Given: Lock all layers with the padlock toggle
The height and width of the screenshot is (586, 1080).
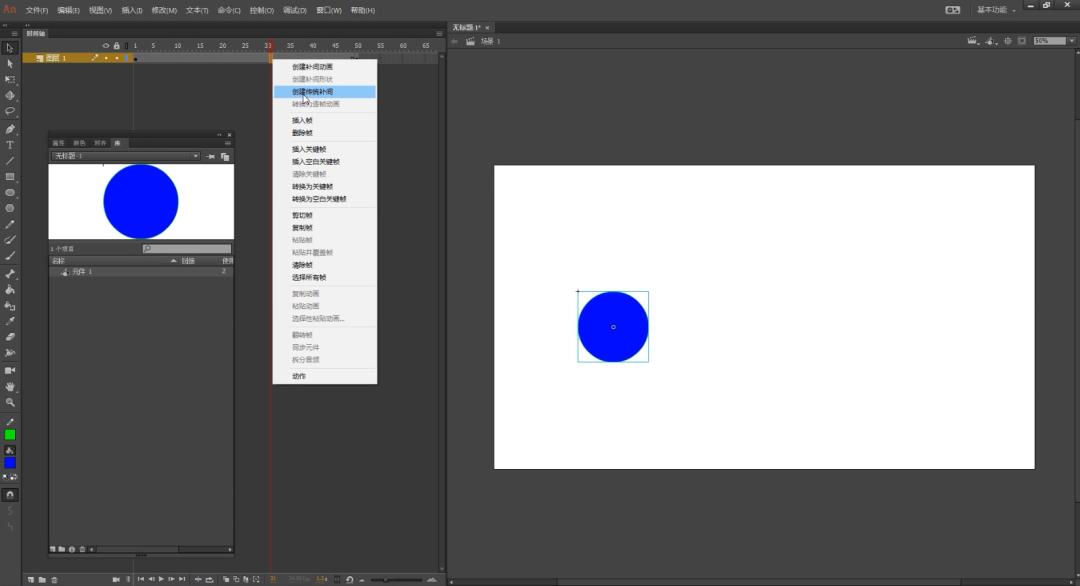Looking at the screenshot, I should (x=117, y=45).
